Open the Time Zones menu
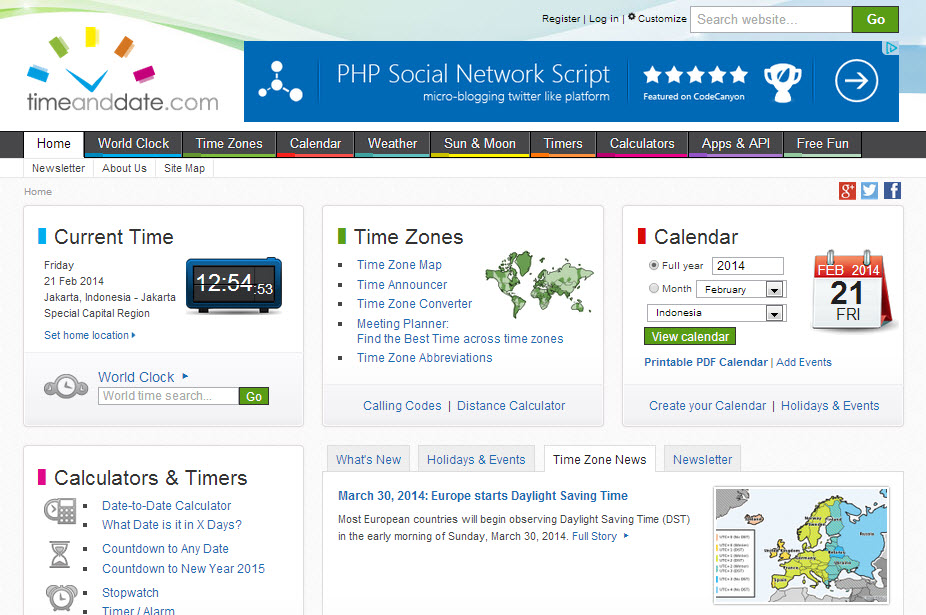 [229, 144]
